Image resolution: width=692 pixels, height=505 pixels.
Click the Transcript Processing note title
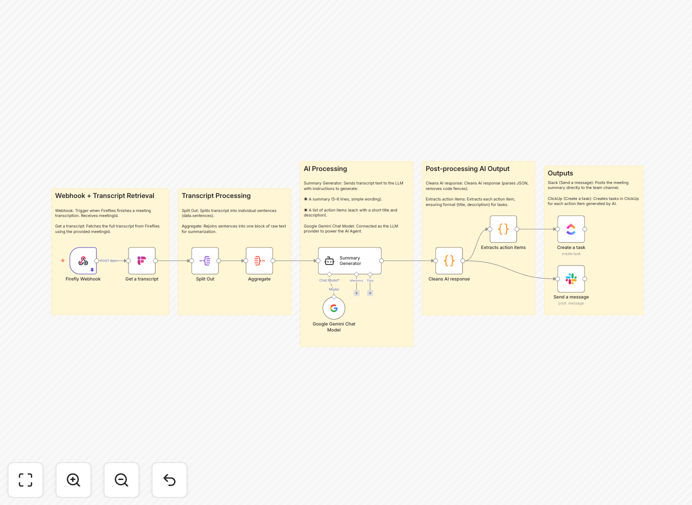(x=216, y=196)
